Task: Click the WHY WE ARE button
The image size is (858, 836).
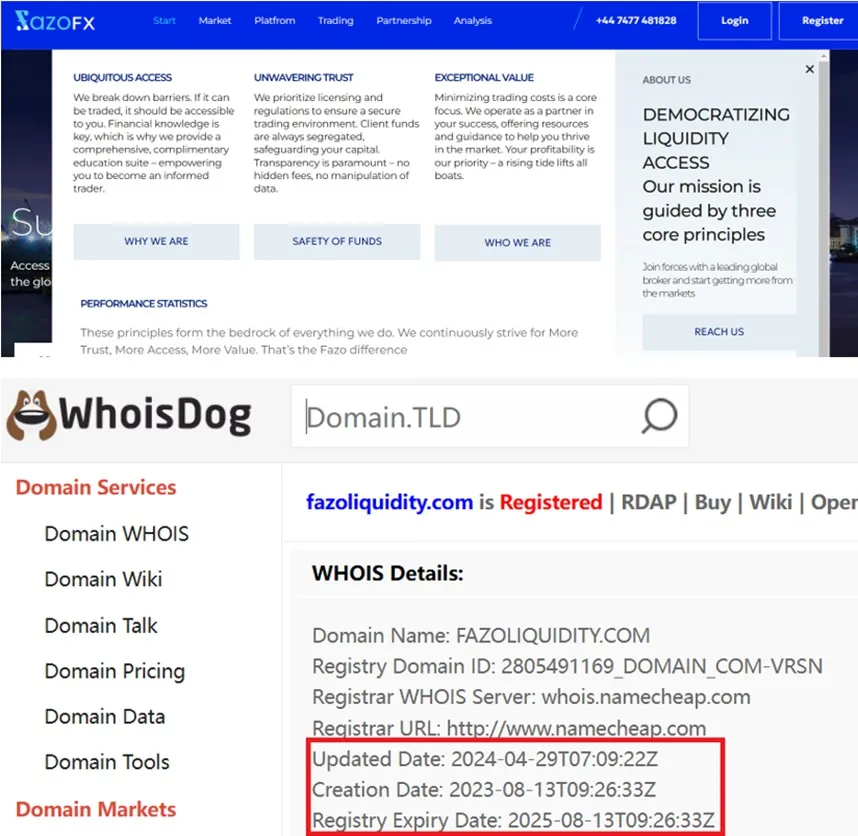Action: coord(156,241)
